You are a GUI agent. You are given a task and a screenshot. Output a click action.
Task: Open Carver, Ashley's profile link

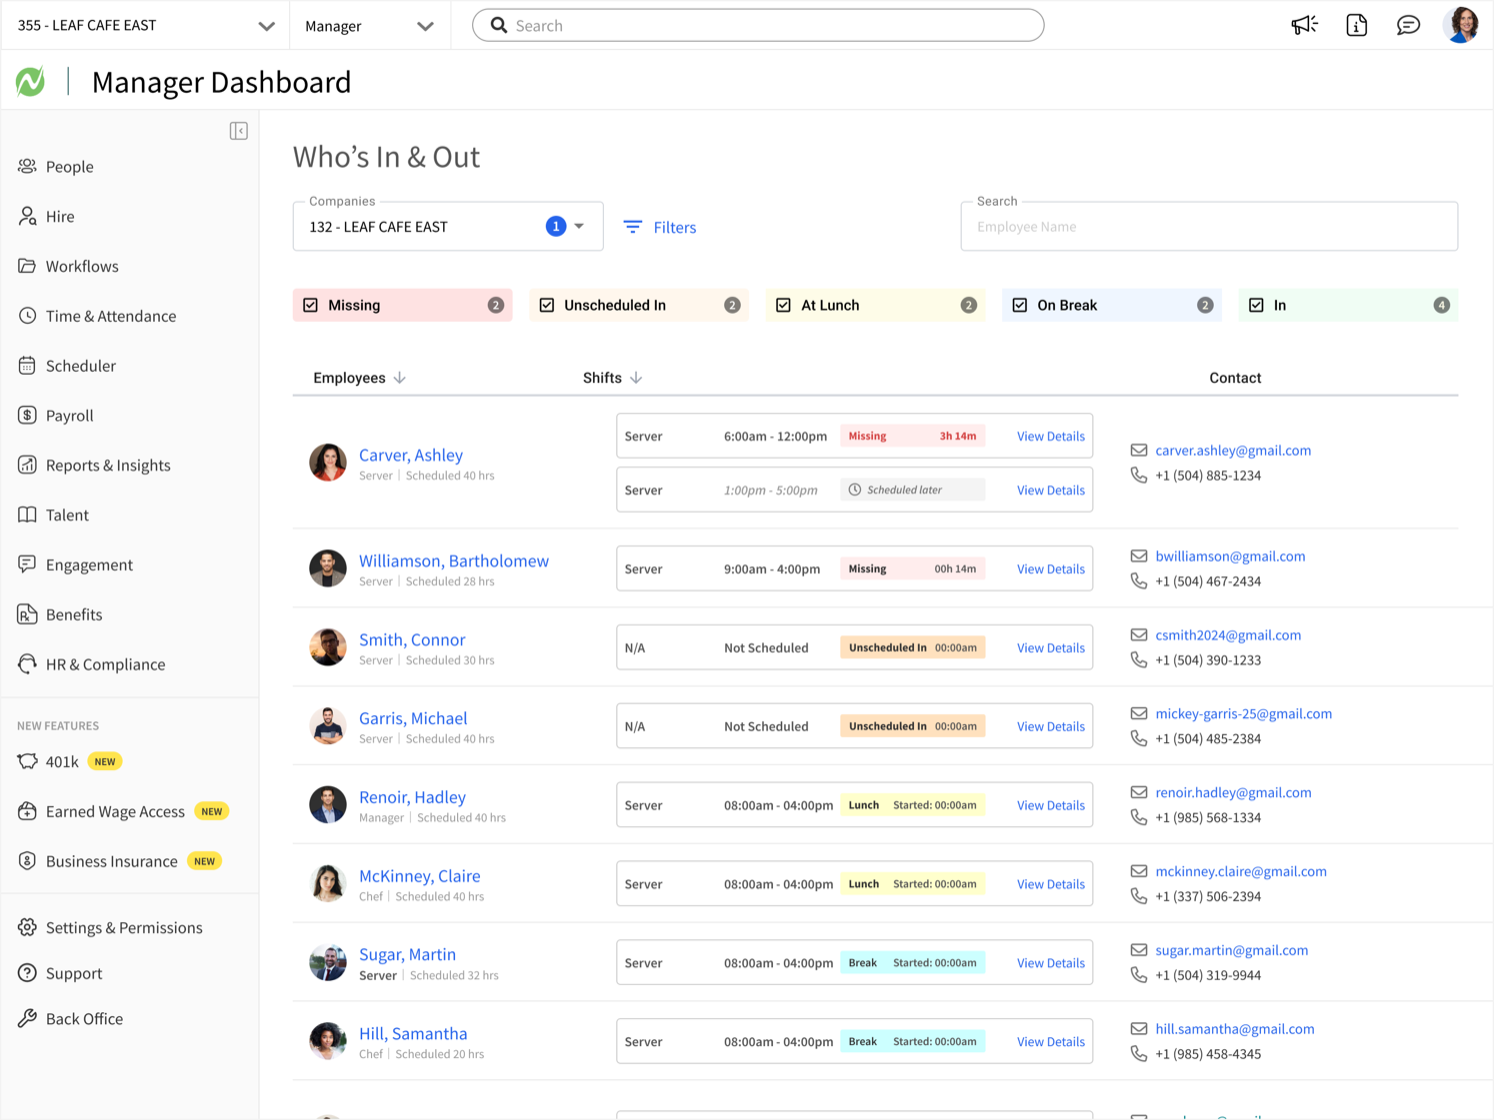(411, 455)
